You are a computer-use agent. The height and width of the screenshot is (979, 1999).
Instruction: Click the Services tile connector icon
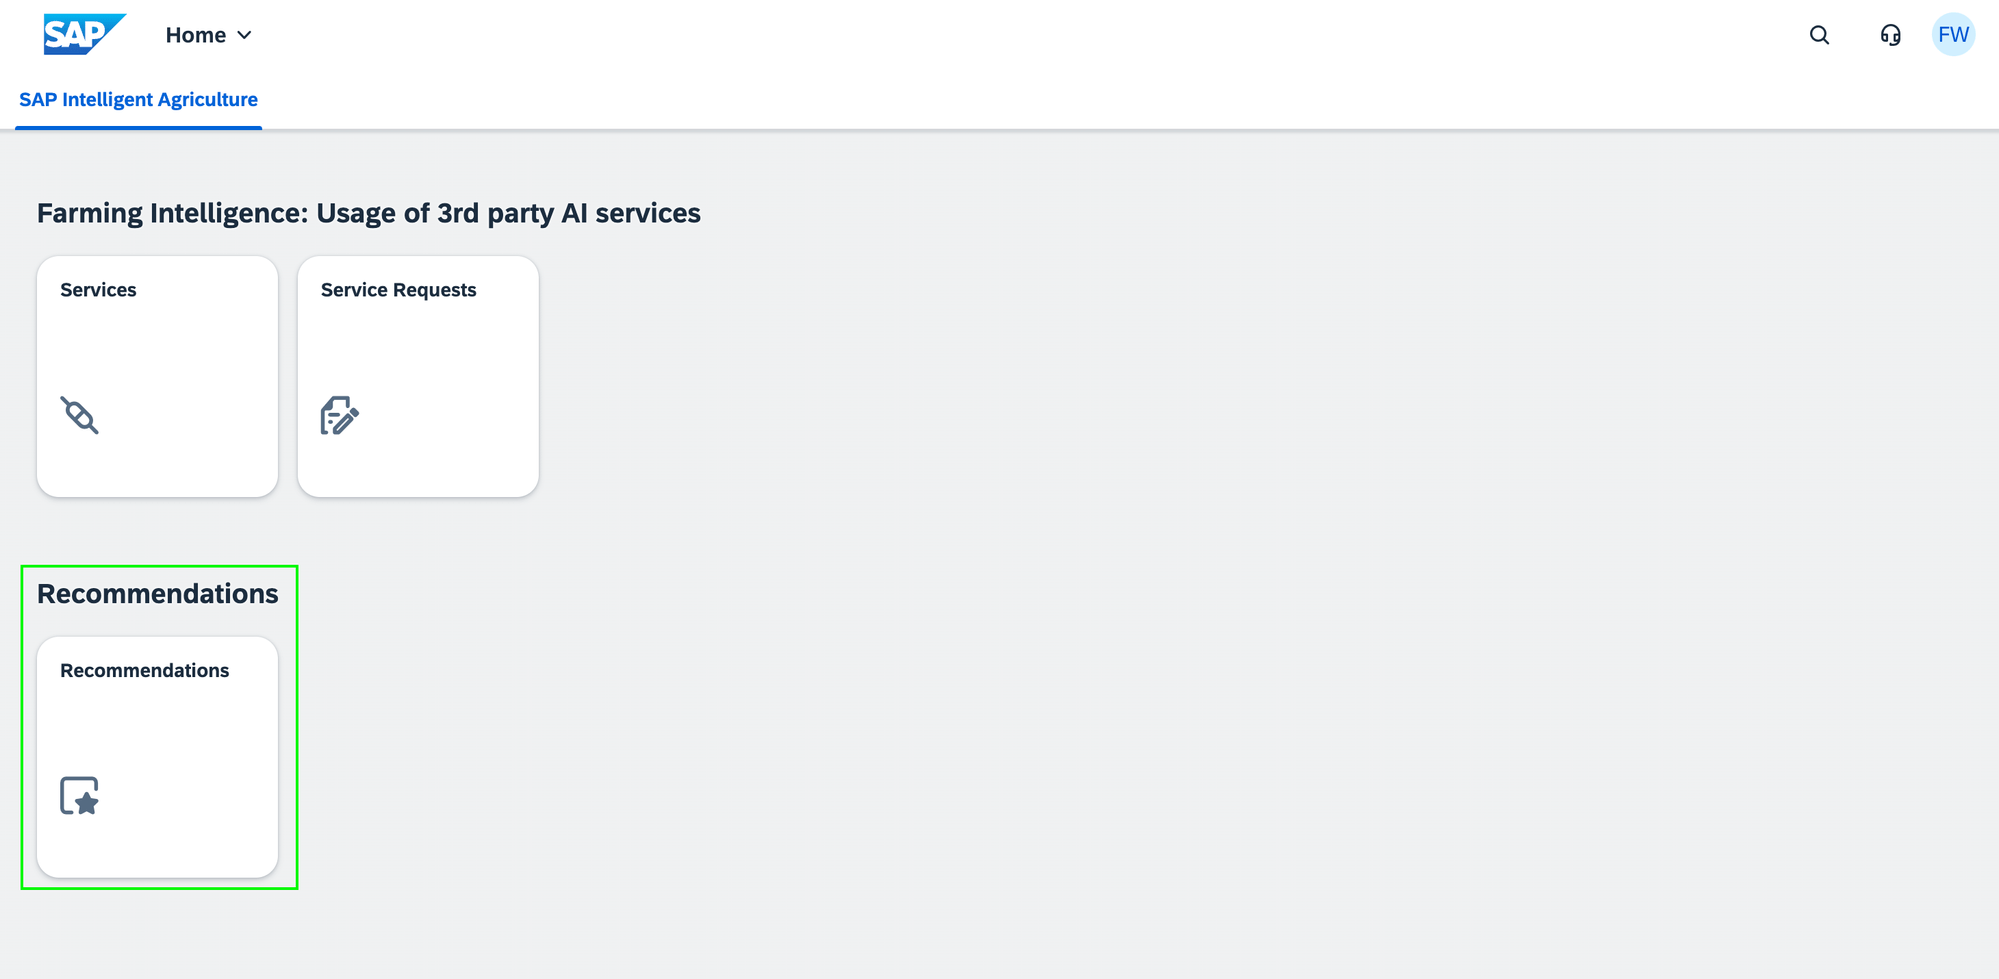80,417
